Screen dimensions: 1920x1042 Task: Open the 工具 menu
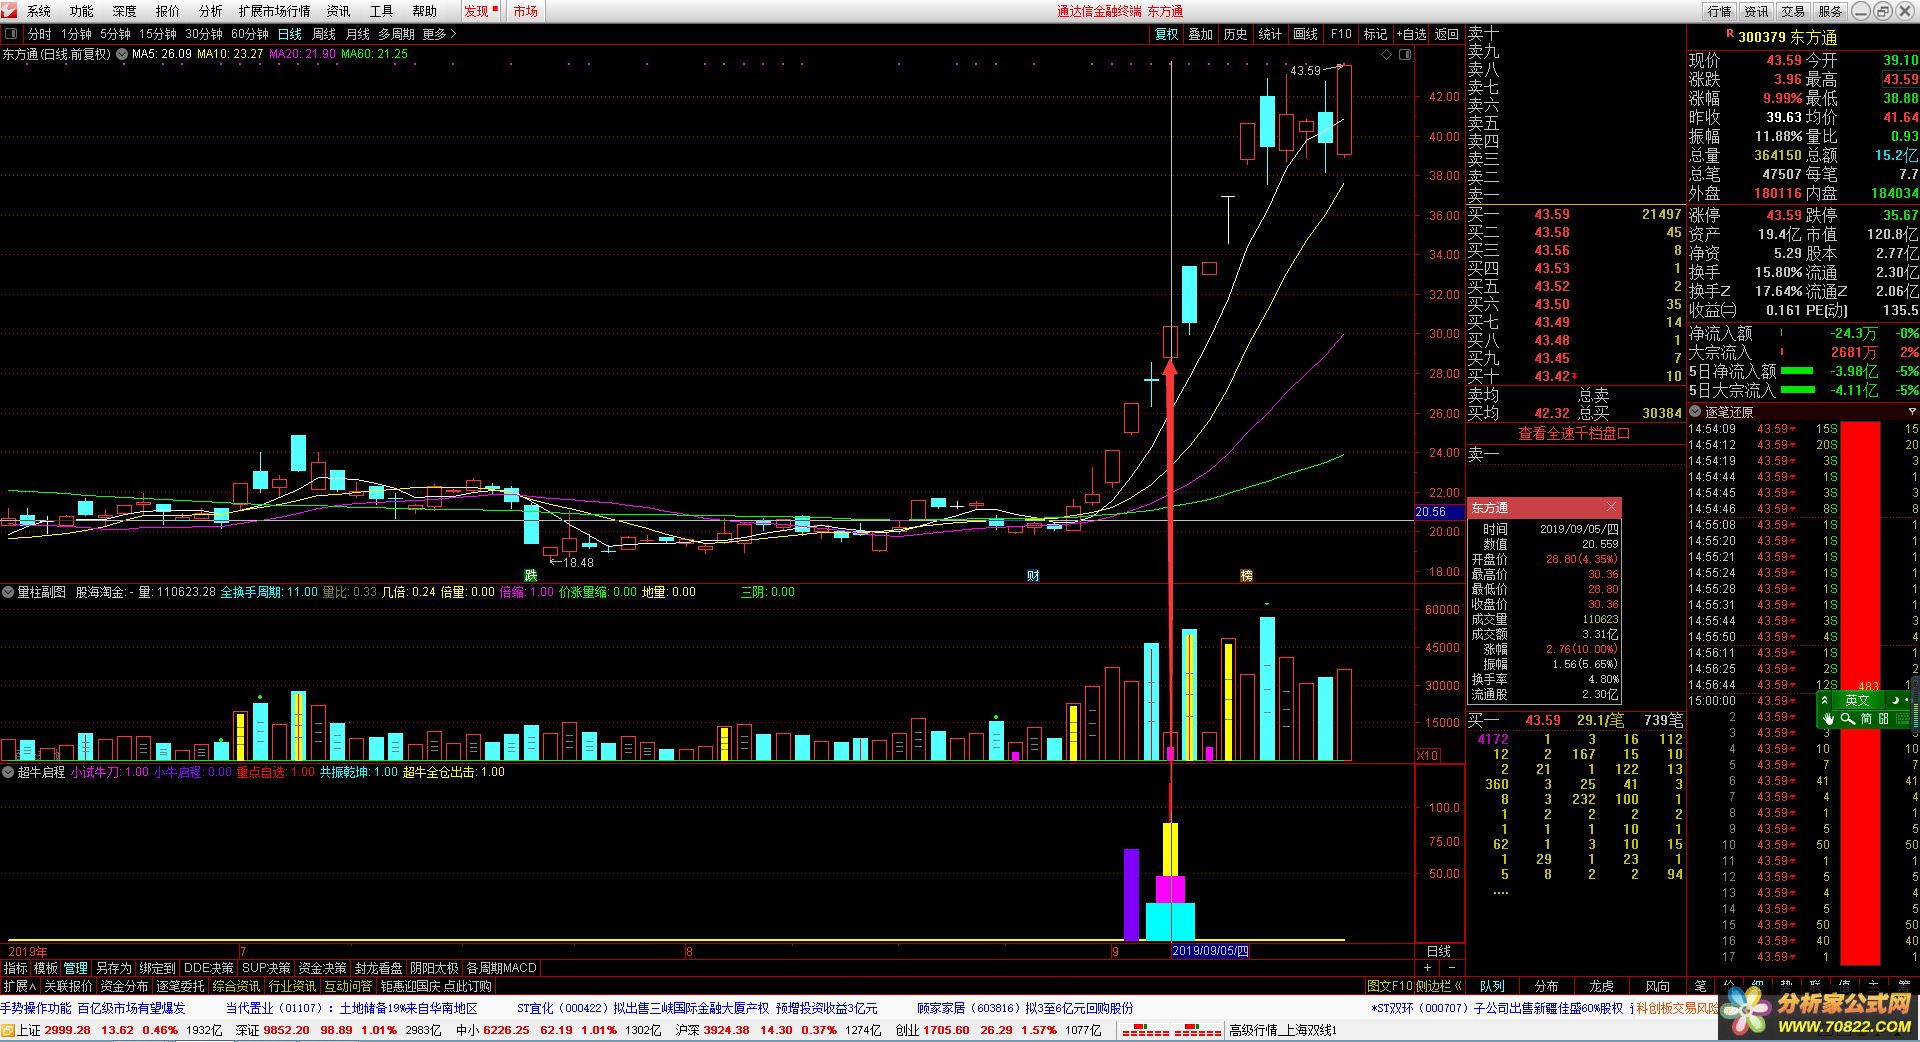(x=382, y=11)
